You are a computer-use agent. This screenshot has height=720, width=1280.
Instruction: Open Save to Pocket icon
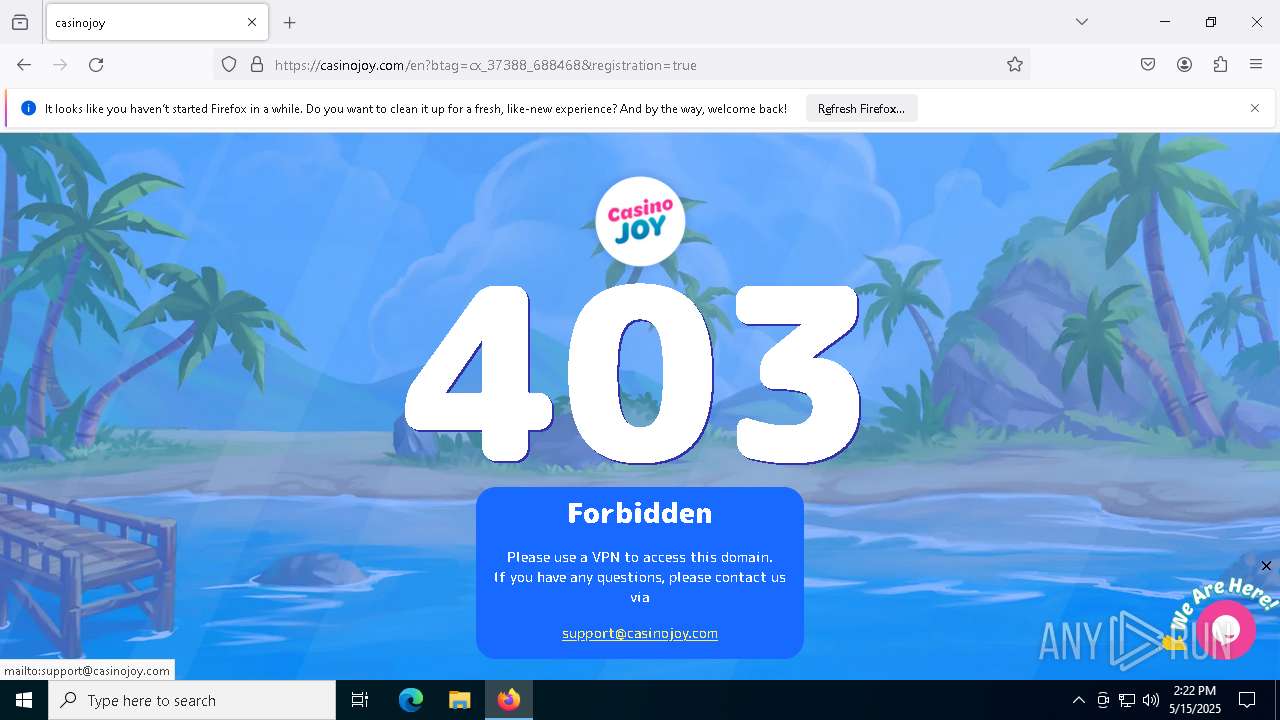click(x=1148, y=65)
